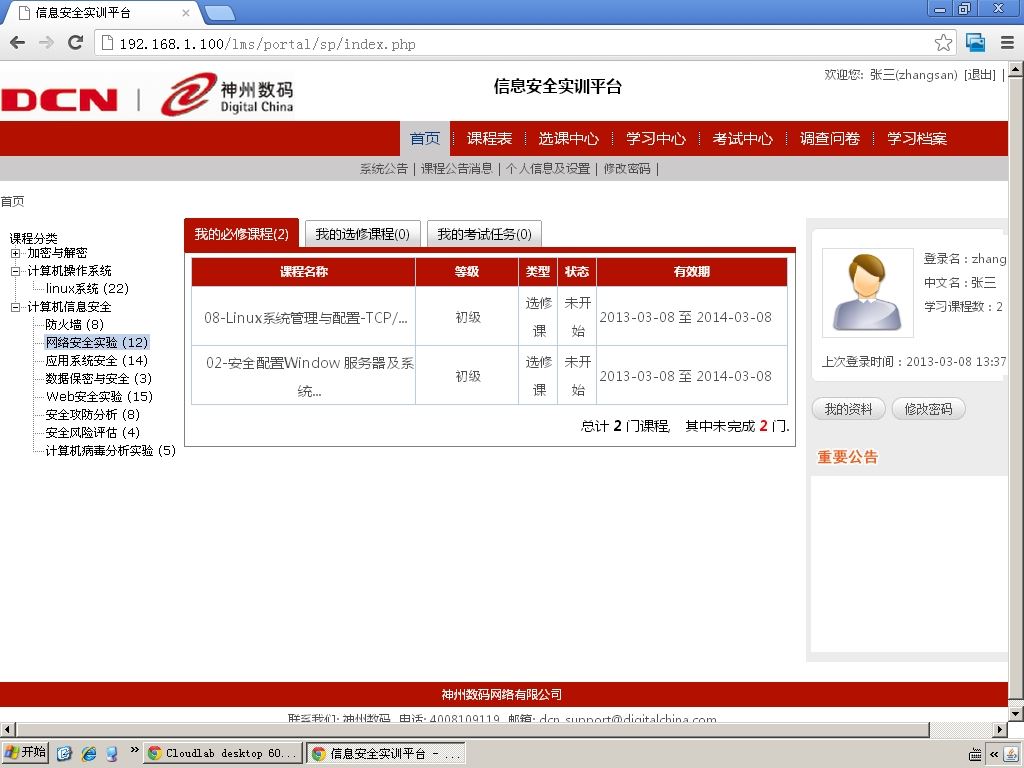Collapse the 计算机操作系统 tree node
1024x768 pixels.
(x=16, y=271)
